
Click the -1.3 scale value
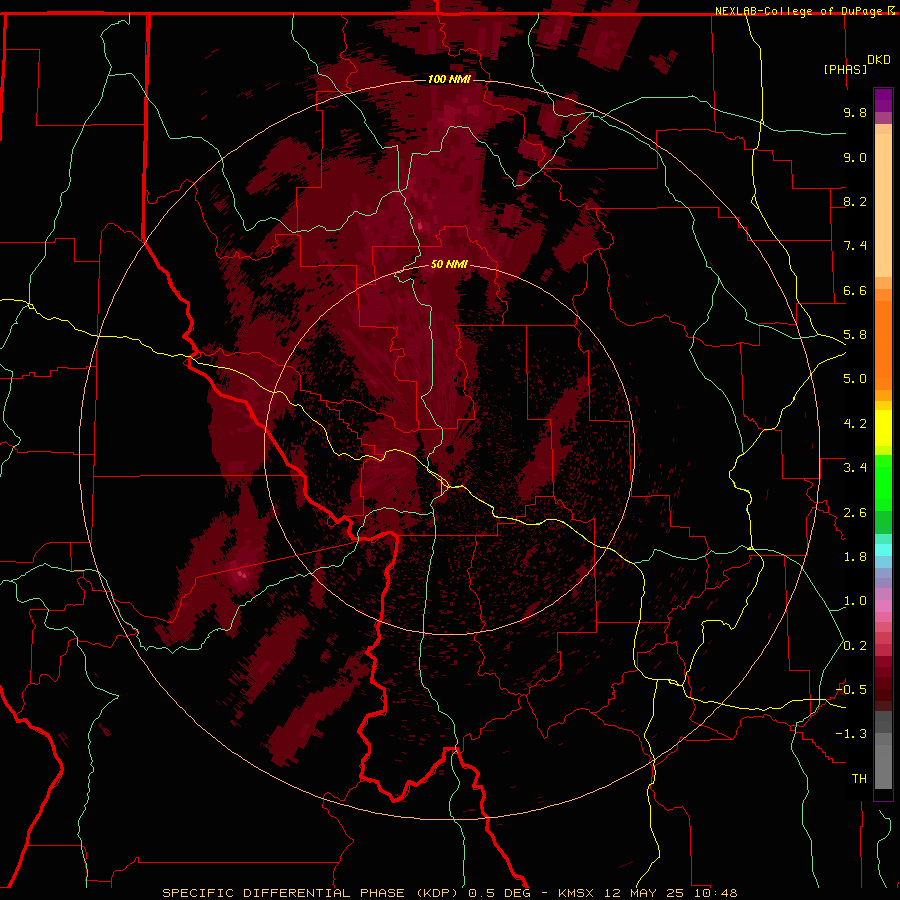pos(851,734)
